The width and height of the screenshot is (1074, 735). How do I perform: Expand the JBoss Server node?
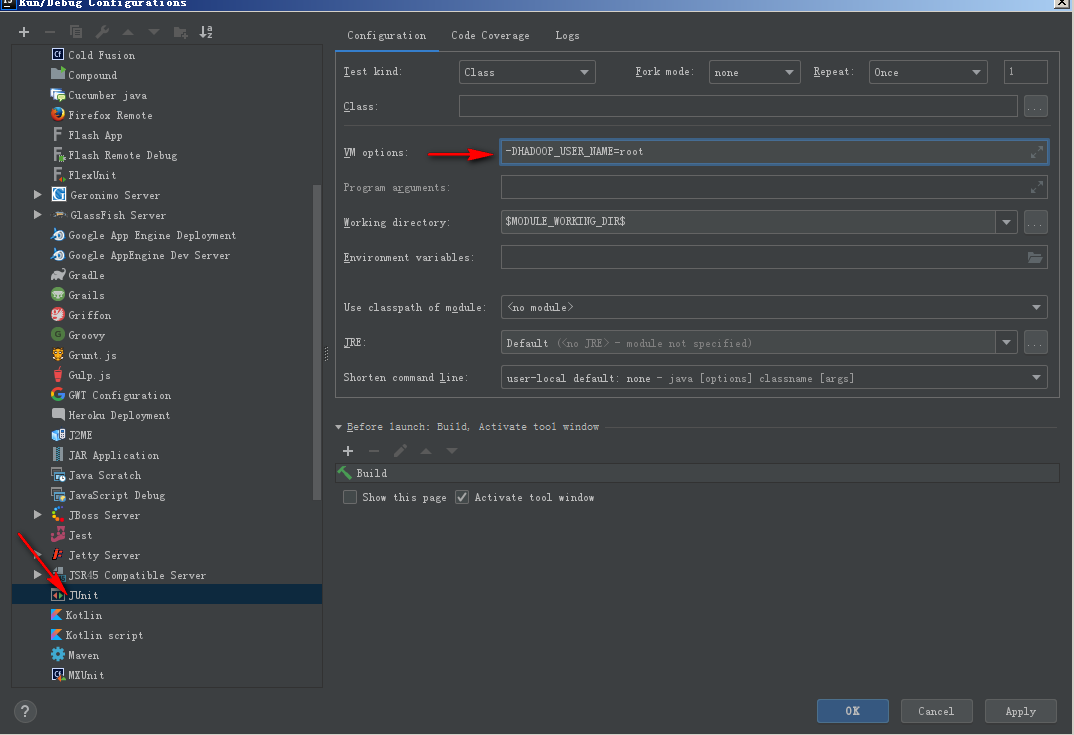[38, 515]
